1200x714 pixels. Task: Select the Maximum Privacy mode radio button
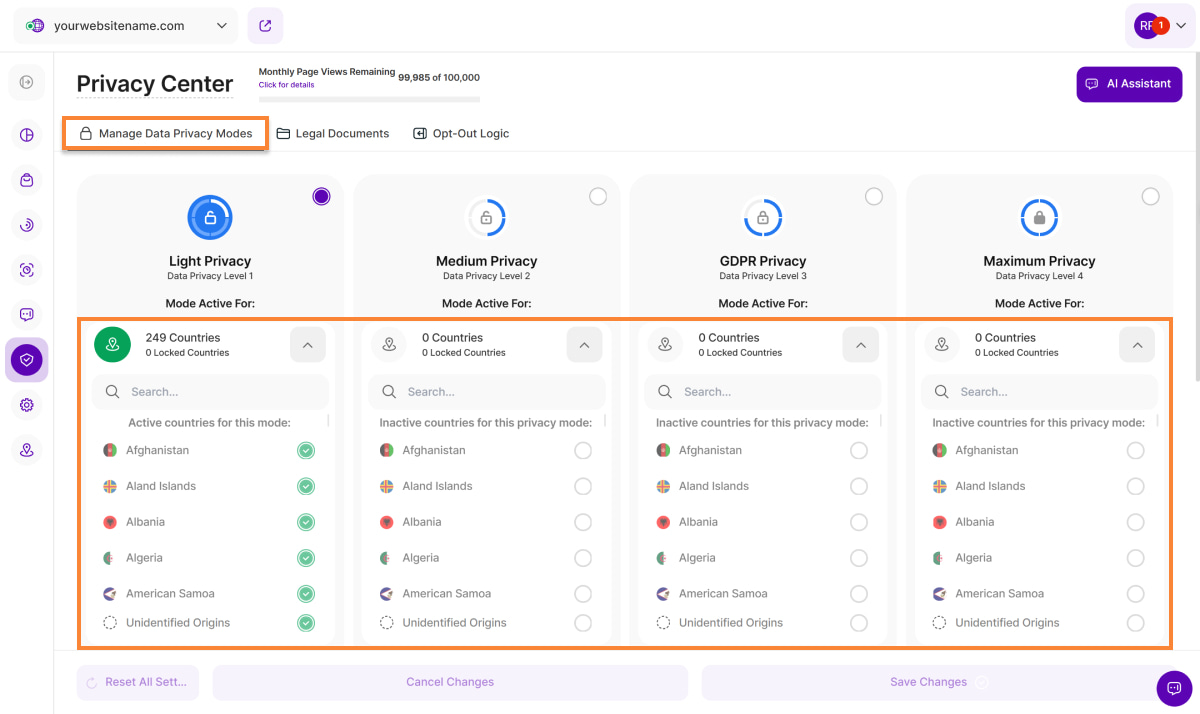1151,197
